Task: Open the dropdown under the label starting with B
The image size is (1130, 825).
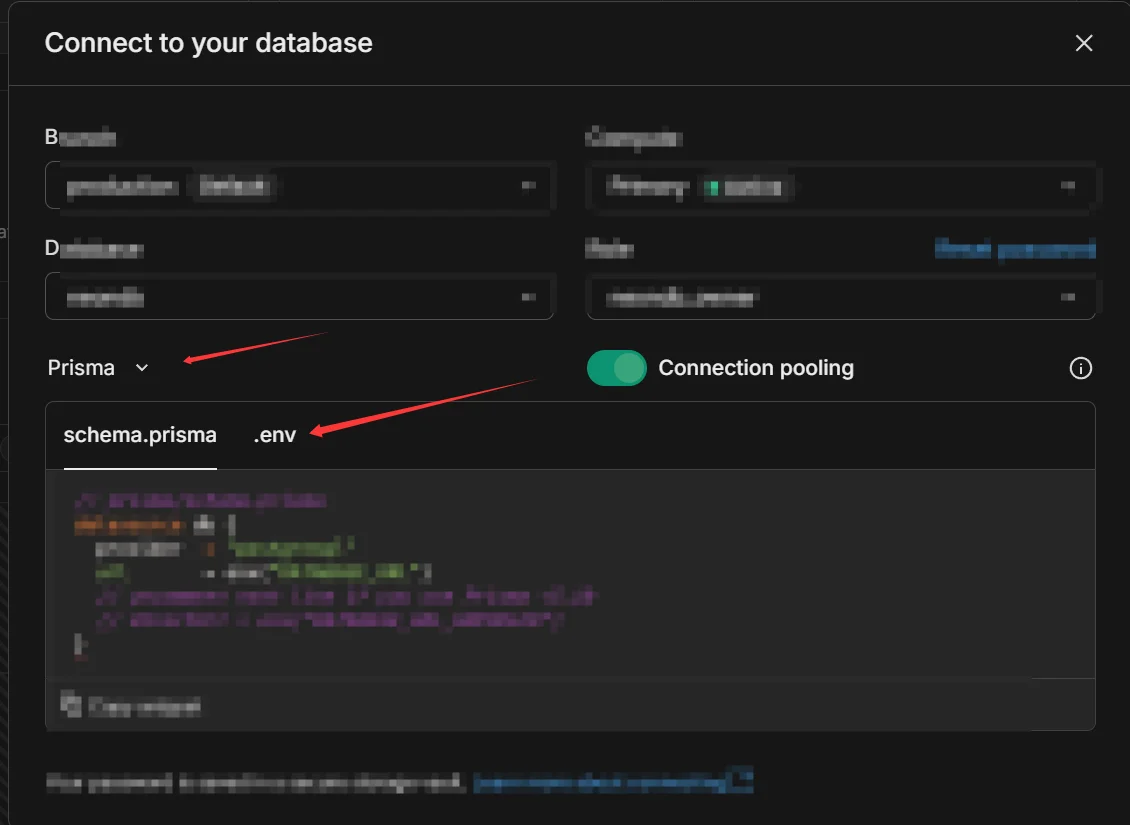Action: pos(299,186)
